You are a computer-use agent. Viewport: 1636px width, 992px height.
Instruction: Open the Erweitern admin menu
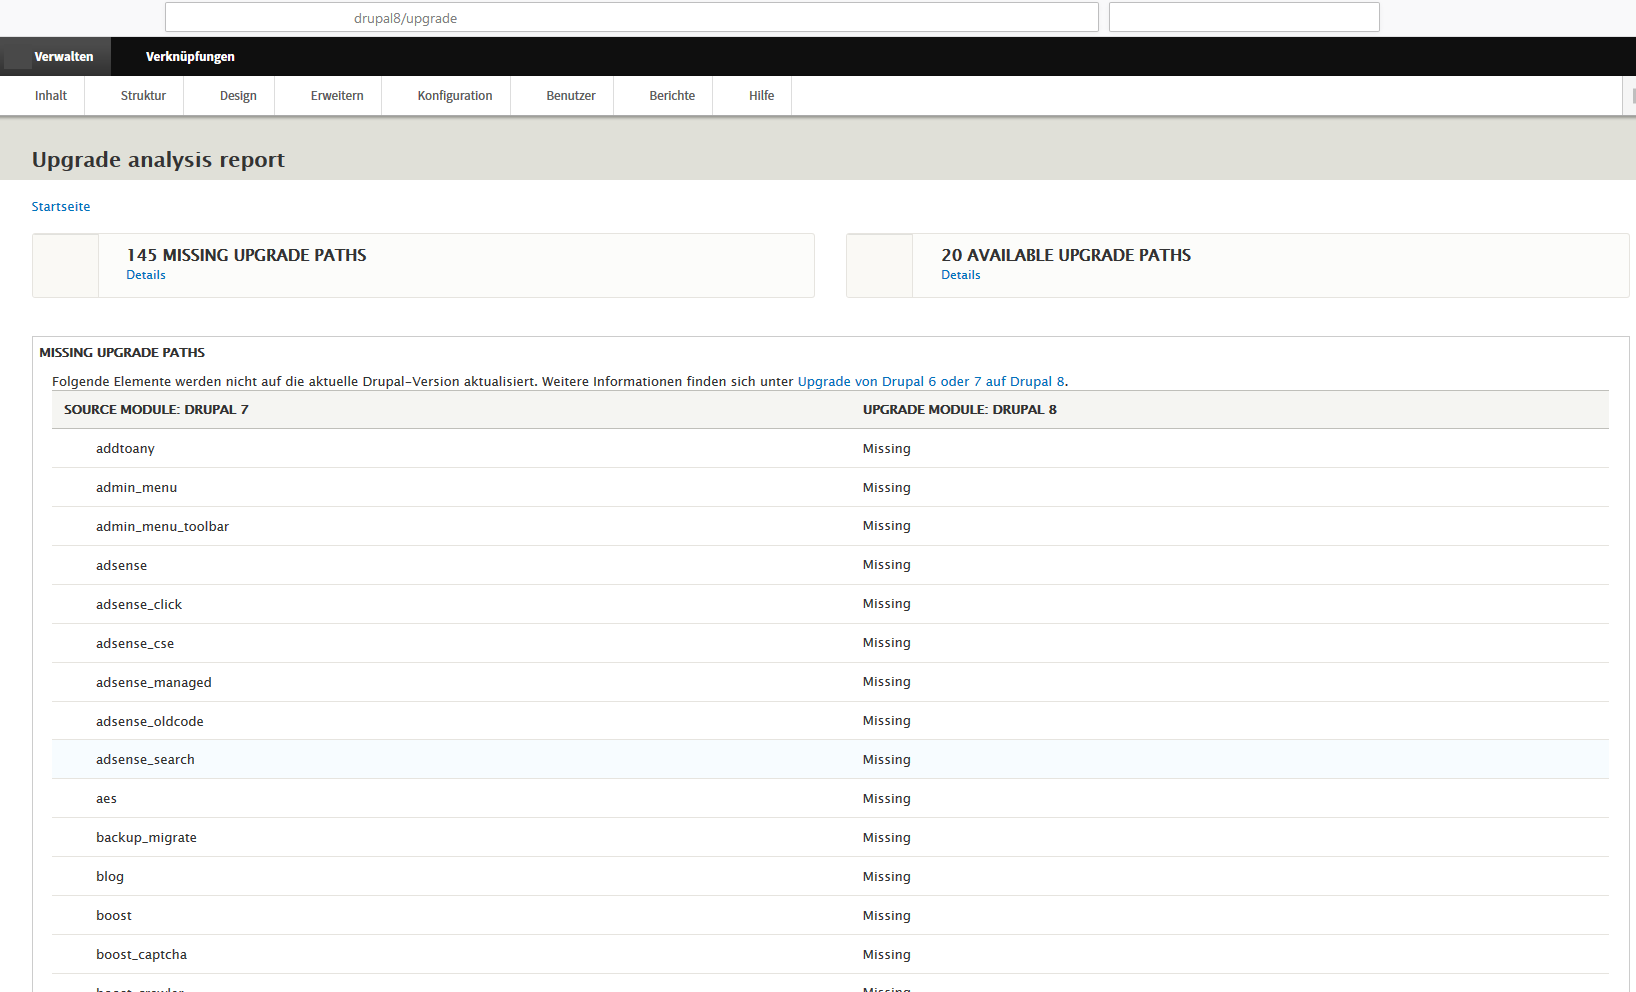(337, 96)
